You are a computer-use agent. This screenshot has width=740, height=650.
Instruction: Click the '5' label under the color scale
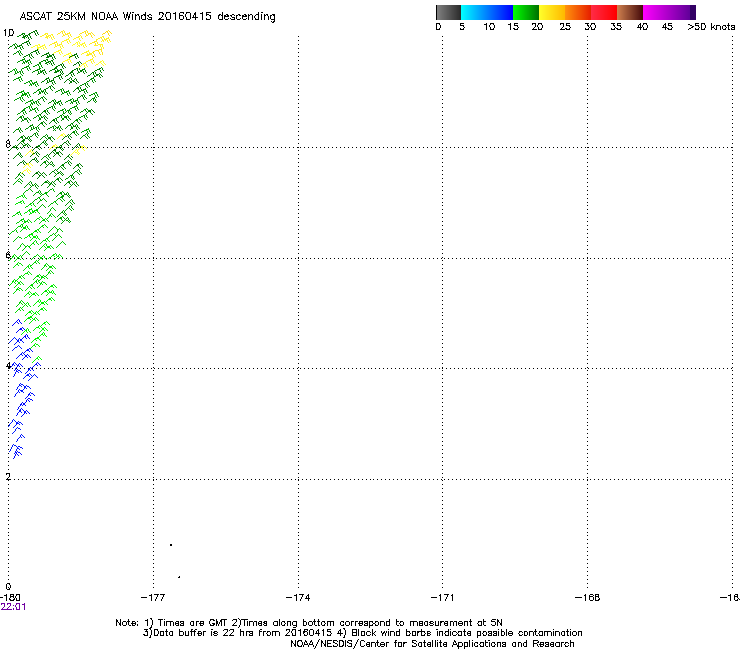462,27
